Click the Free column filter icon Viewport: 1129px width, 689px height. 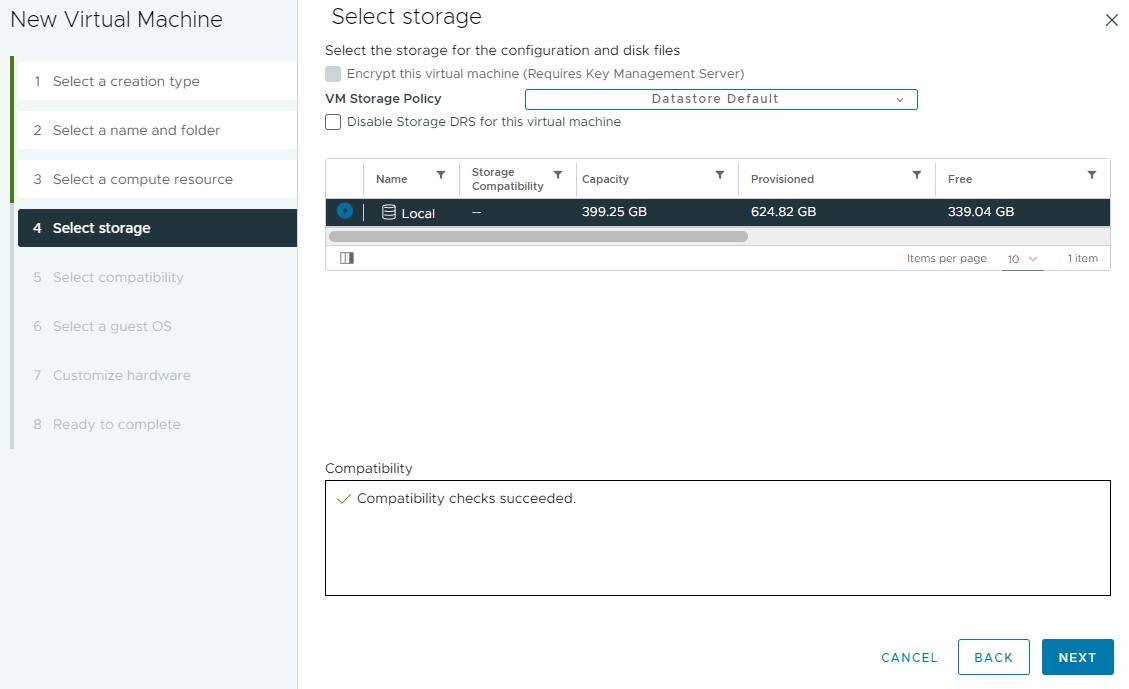click(1092, 175)
